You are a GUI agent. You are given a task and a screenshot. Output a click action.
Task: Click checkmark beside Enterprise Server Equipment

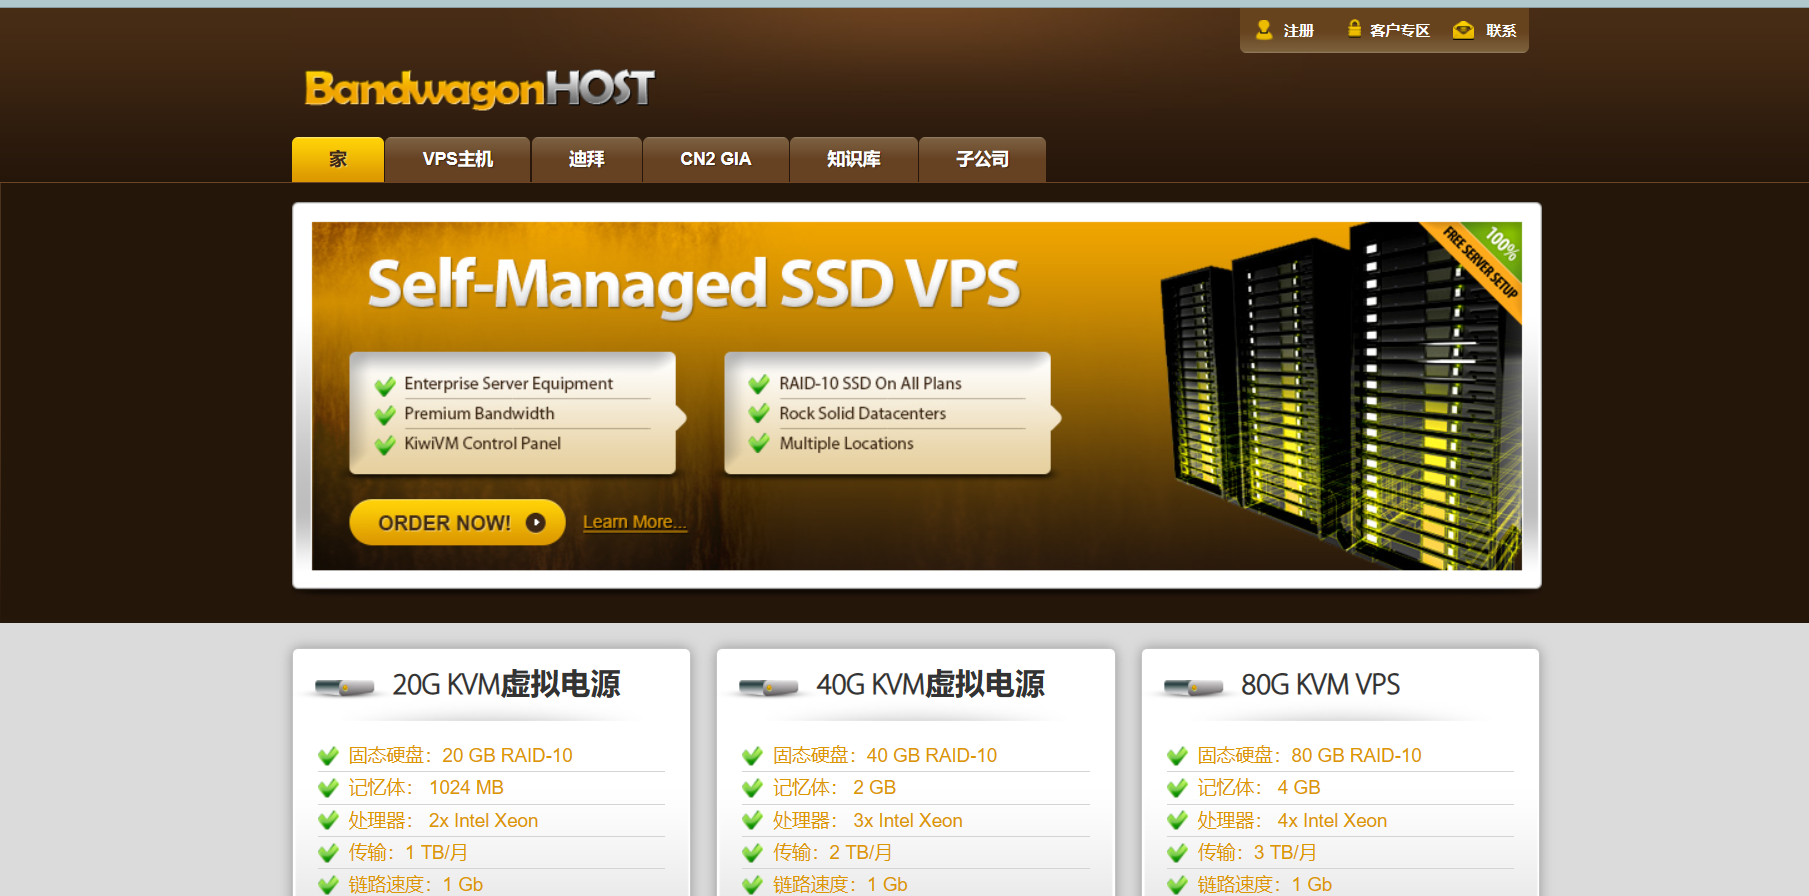click(x=385, y=385)
